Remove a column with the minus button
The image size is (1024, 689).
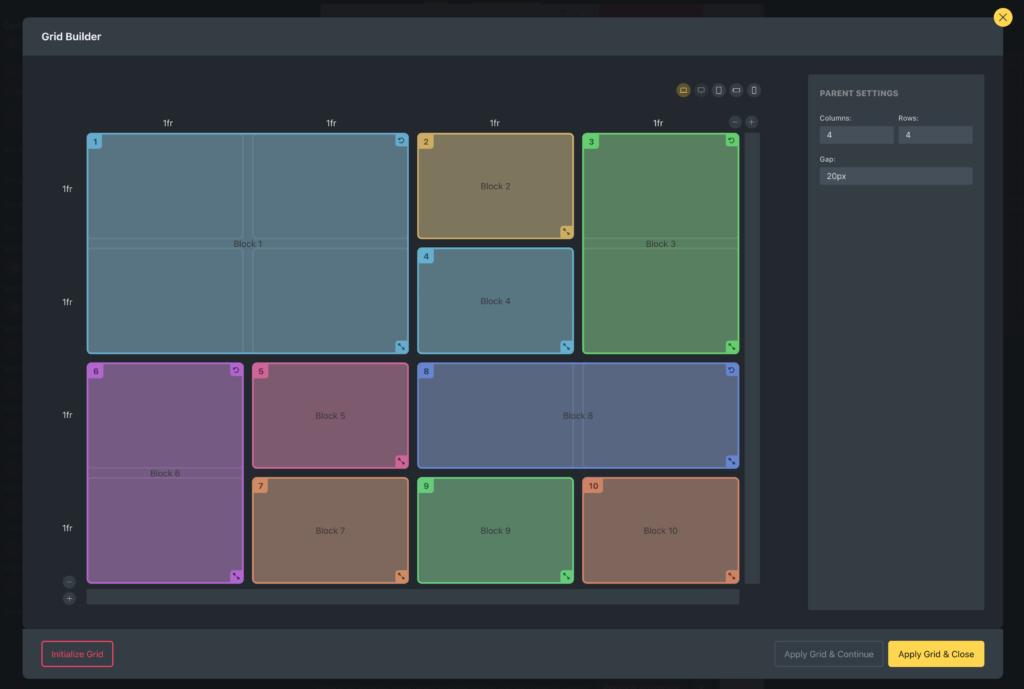735,122
